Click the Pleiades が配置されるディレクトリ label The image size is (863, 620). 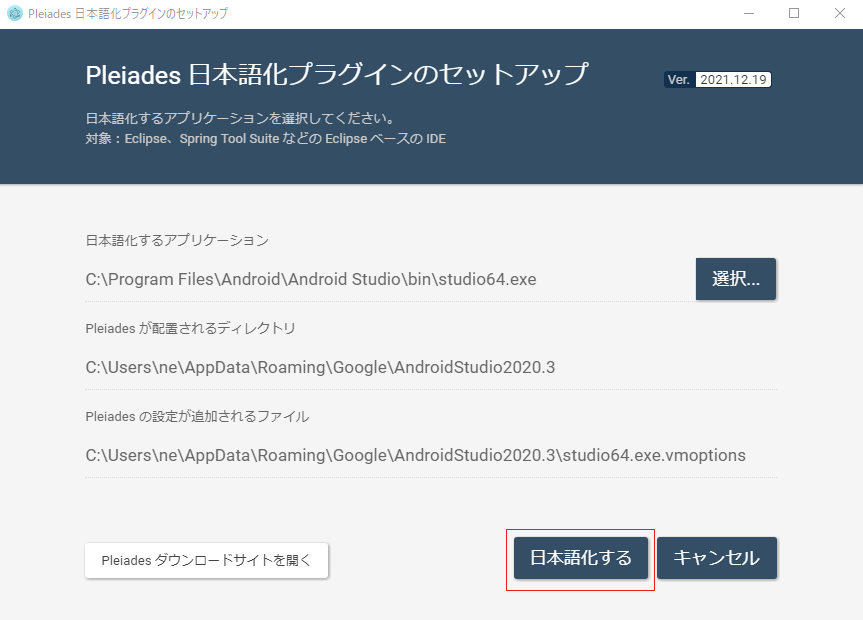click(190, 328)
